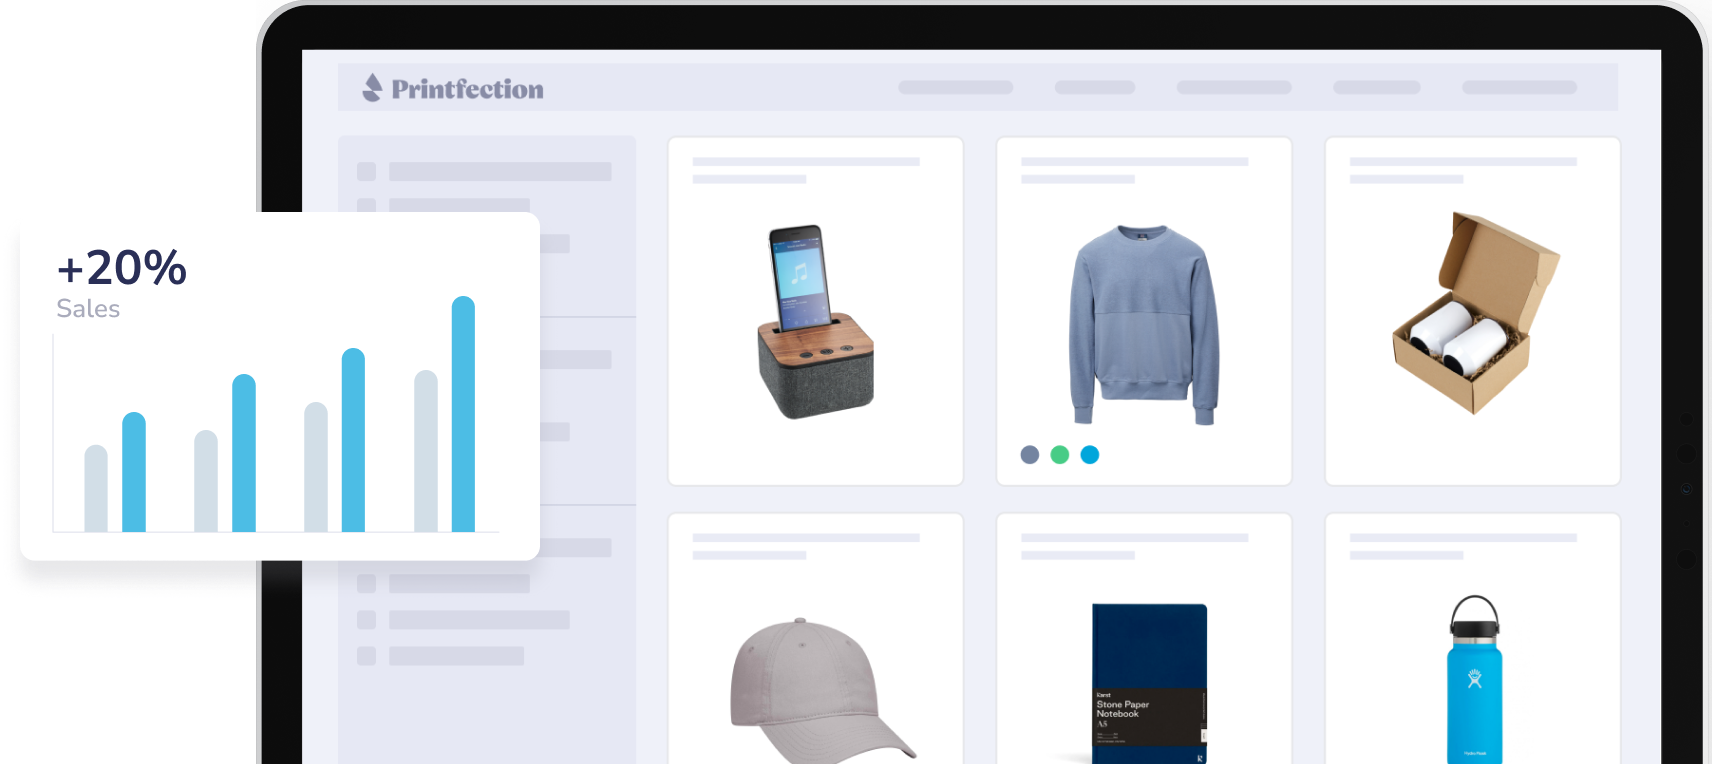Select the blue water bottle product
The height and width of the screenshot is (764, 1712).
point(1475,680)
